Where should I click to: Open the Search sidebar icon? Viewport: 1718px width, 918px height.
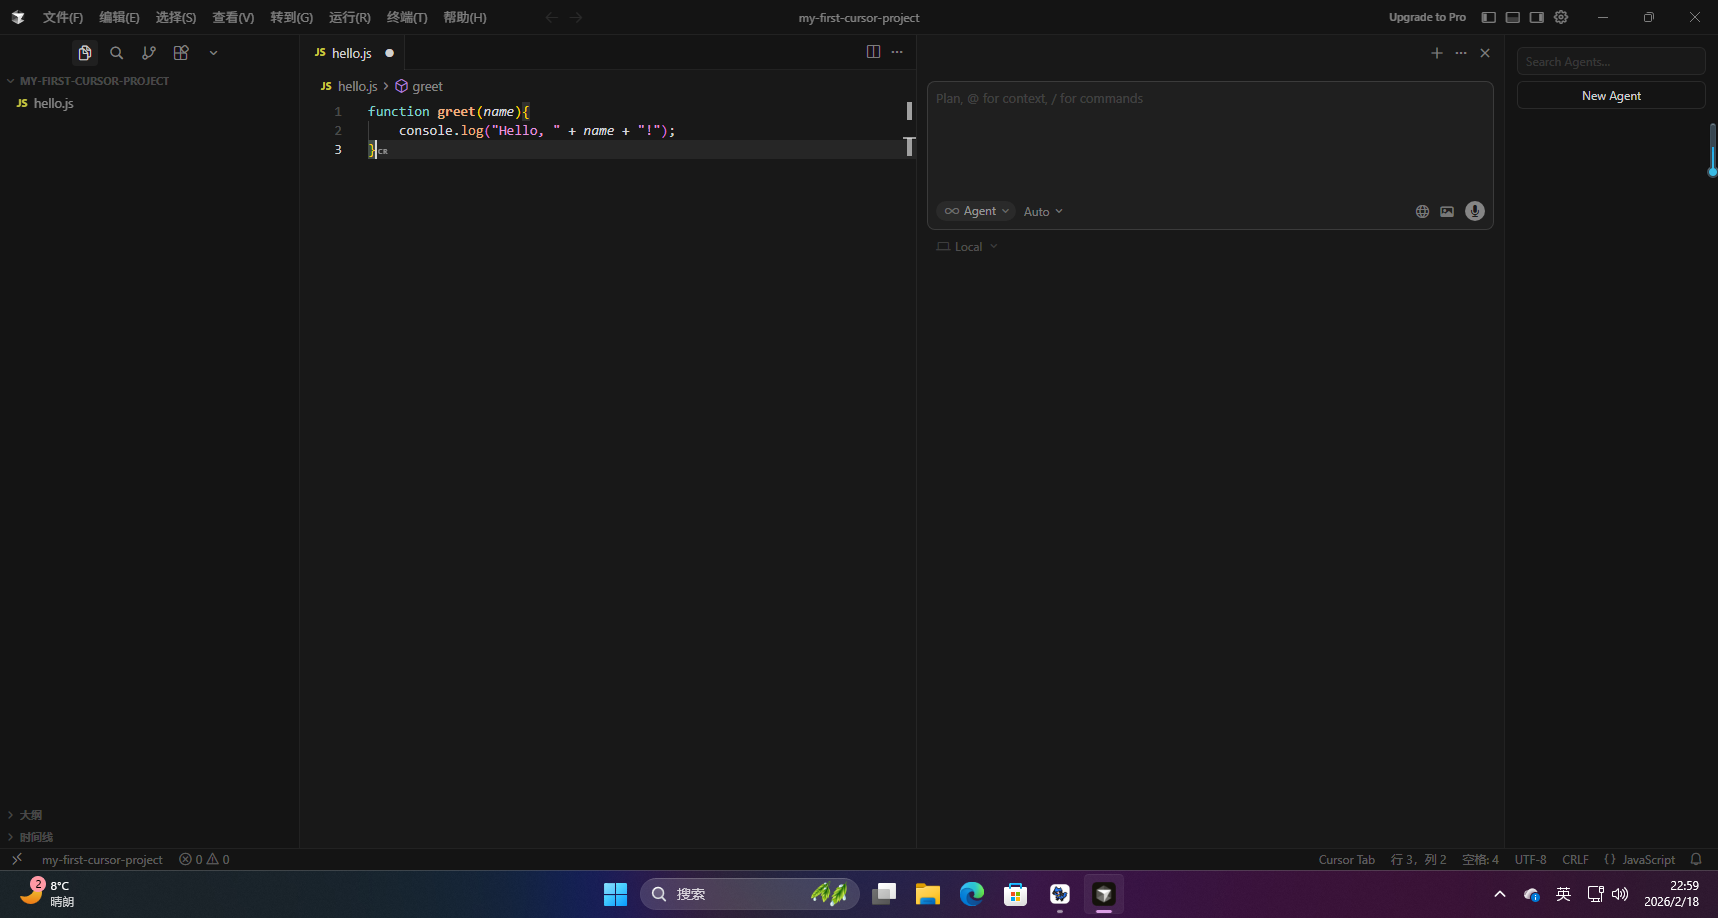[x=117, y=53]
